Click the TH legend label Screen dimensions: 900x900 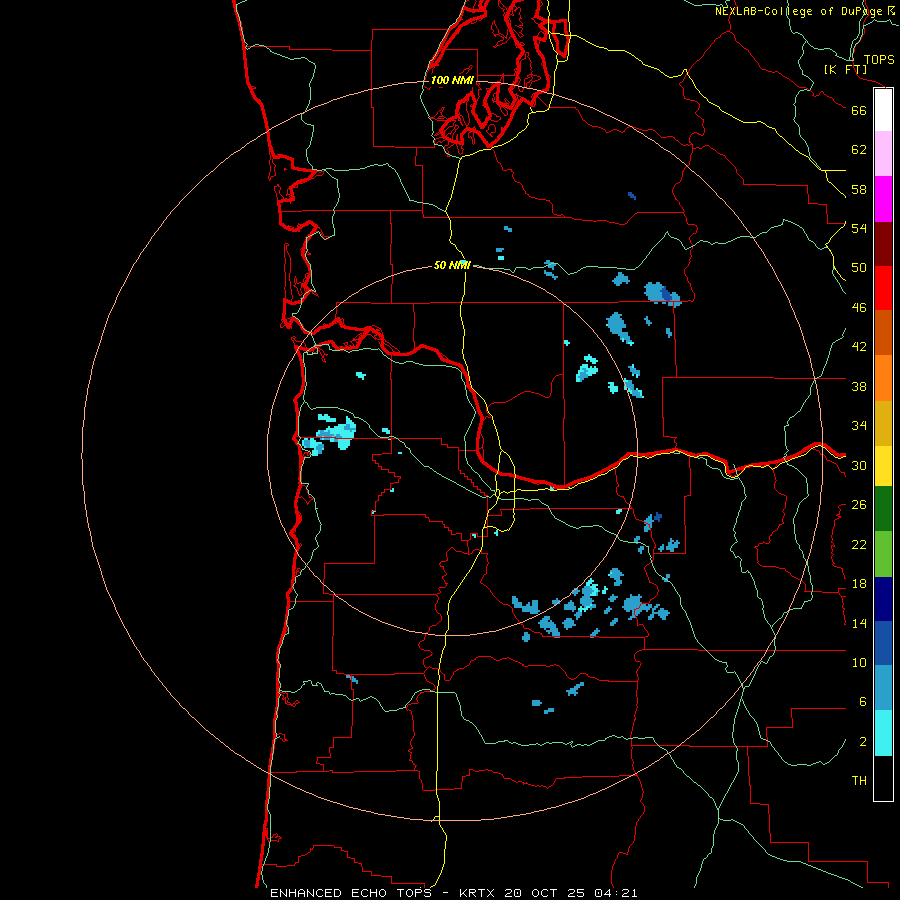point(859,781)
